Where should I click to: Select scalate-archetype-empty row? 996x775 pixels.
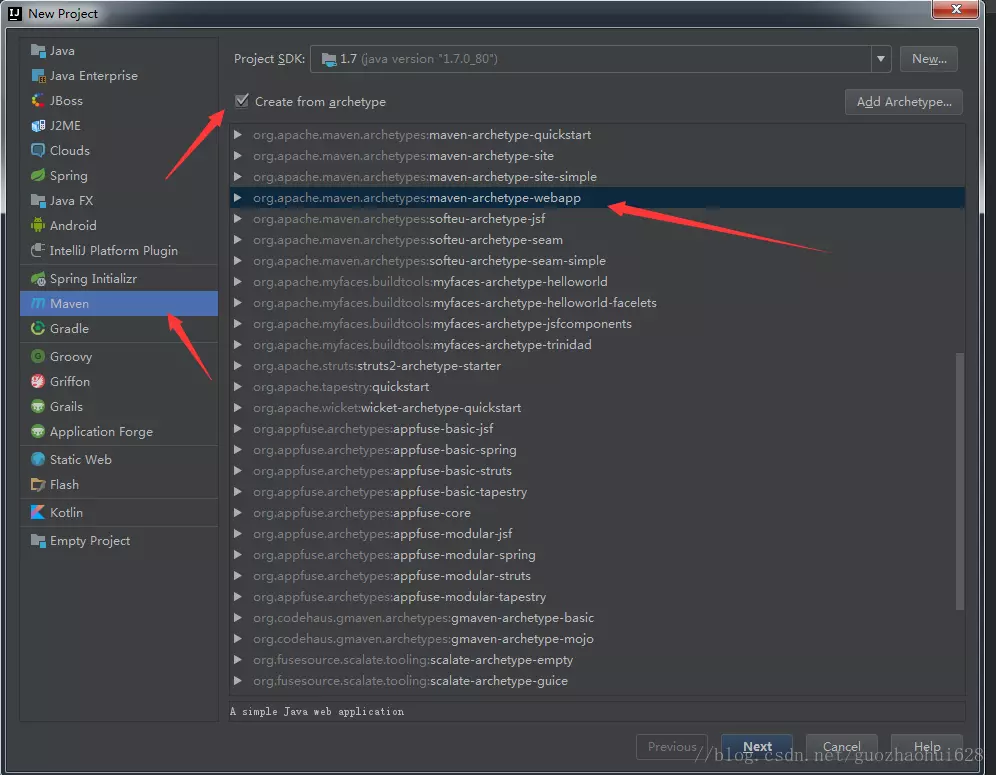pos(597,659)
